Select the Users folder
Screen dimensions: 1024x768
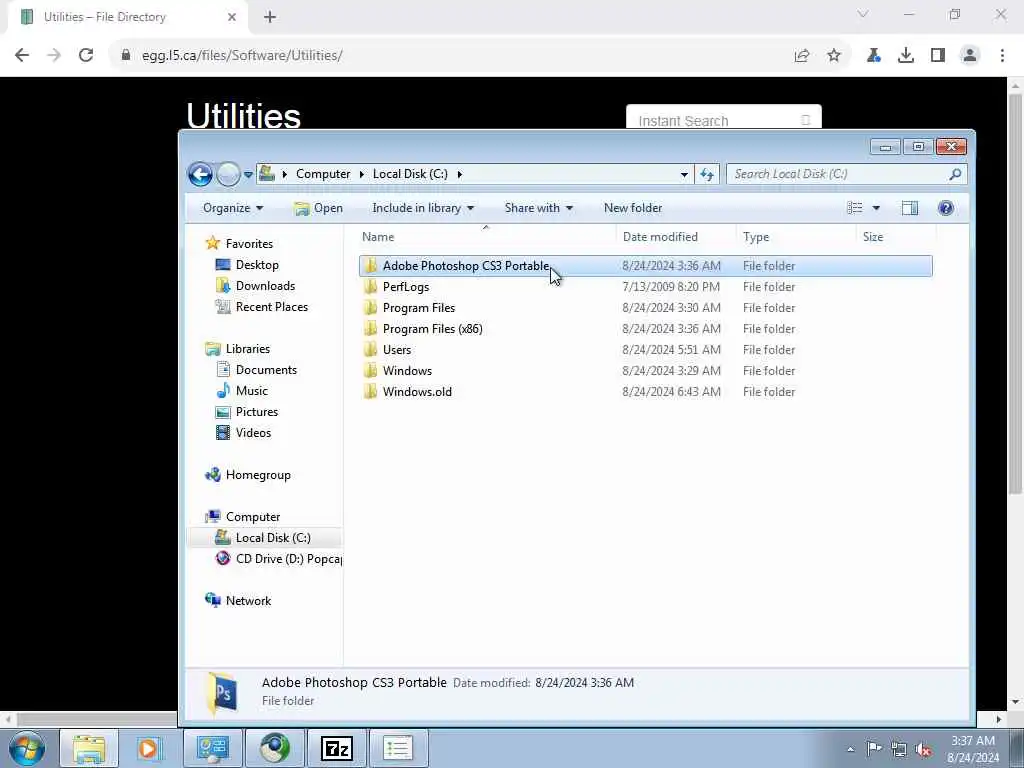coord(645,349)
